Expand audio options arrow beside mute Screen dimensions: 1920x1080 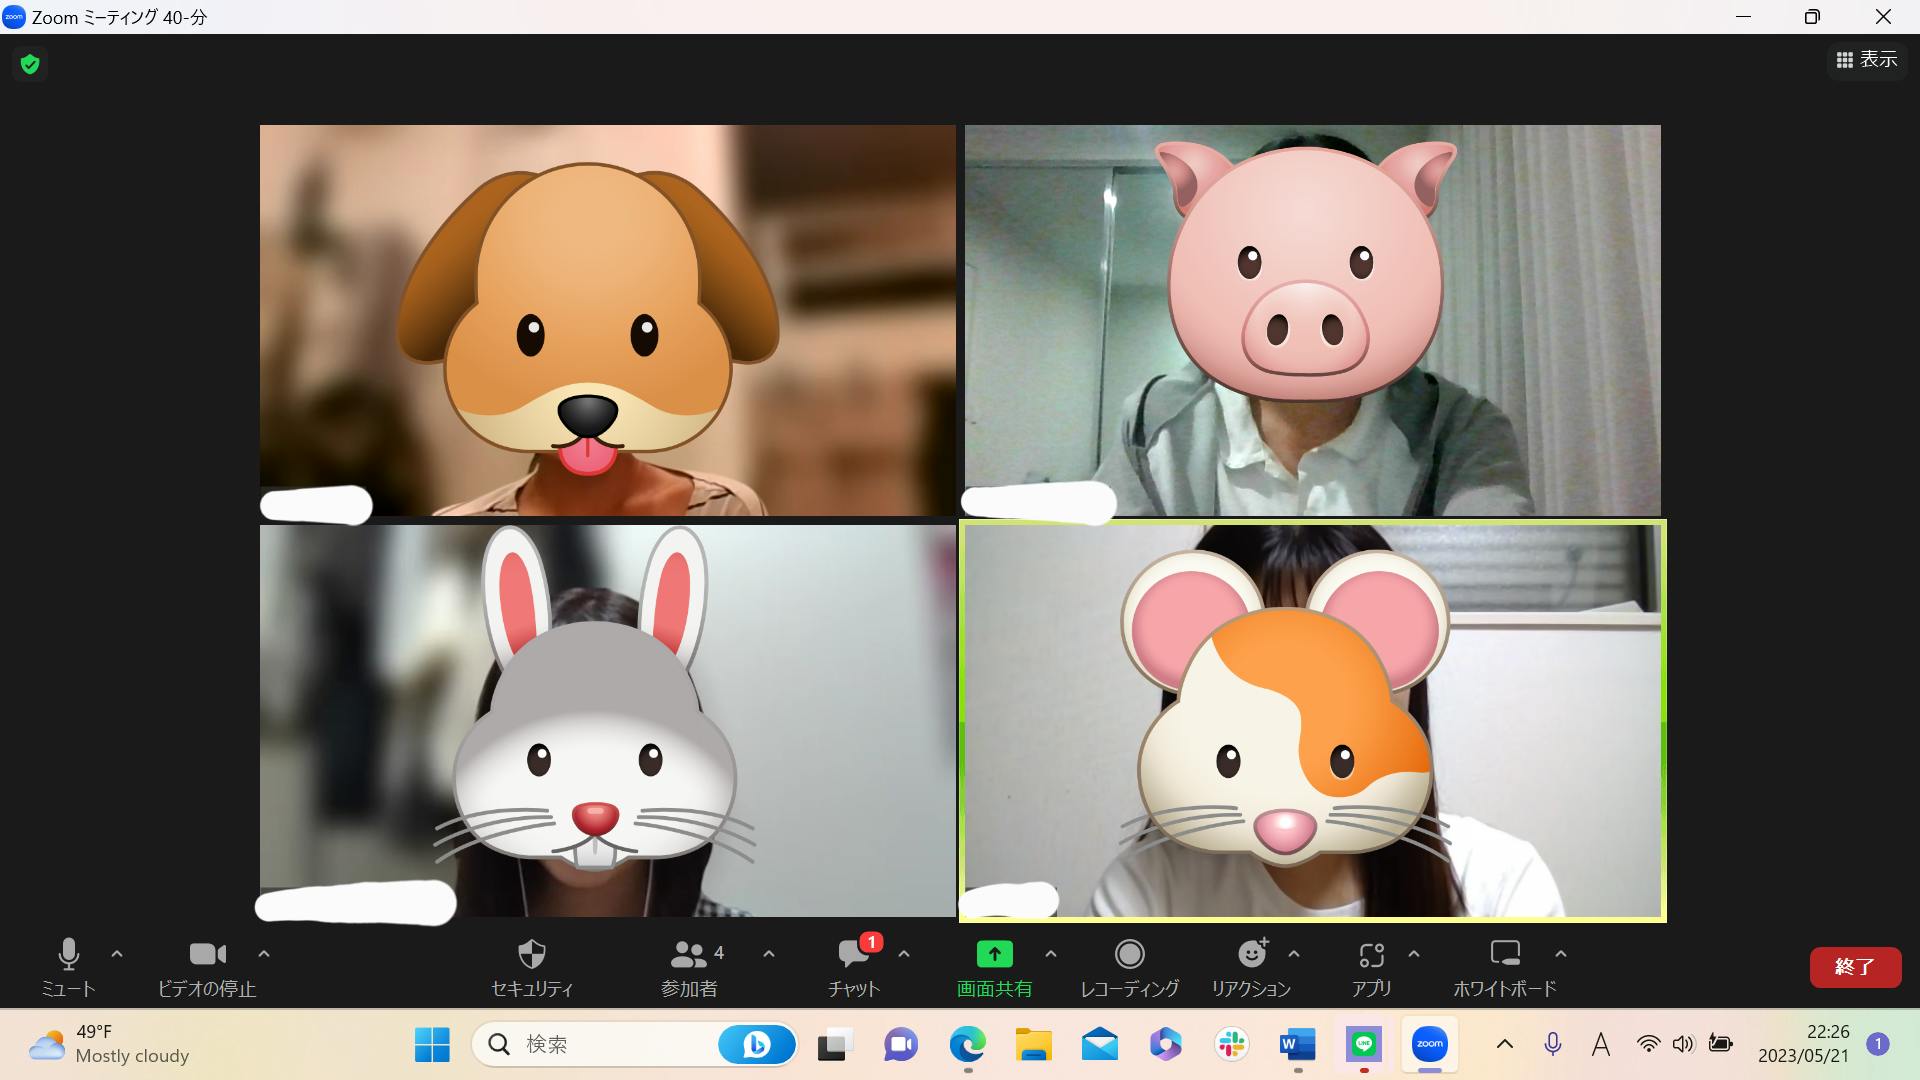click(117, 954)
